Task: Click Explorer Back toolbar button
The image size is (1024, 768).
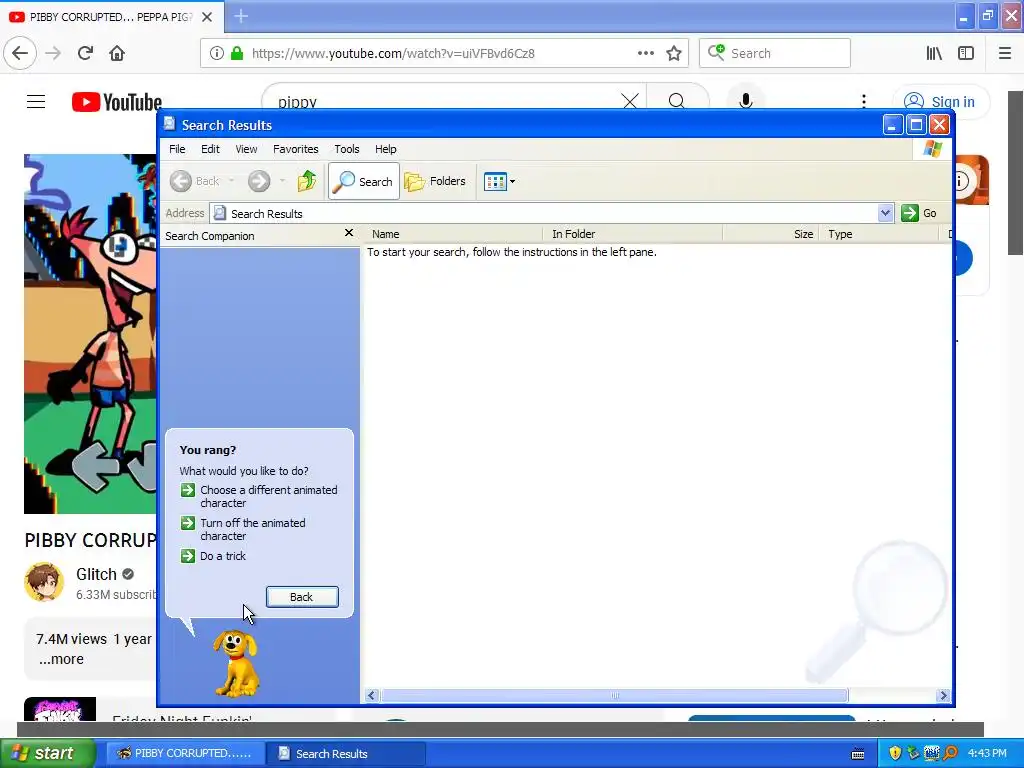Action: pos(195,181)
